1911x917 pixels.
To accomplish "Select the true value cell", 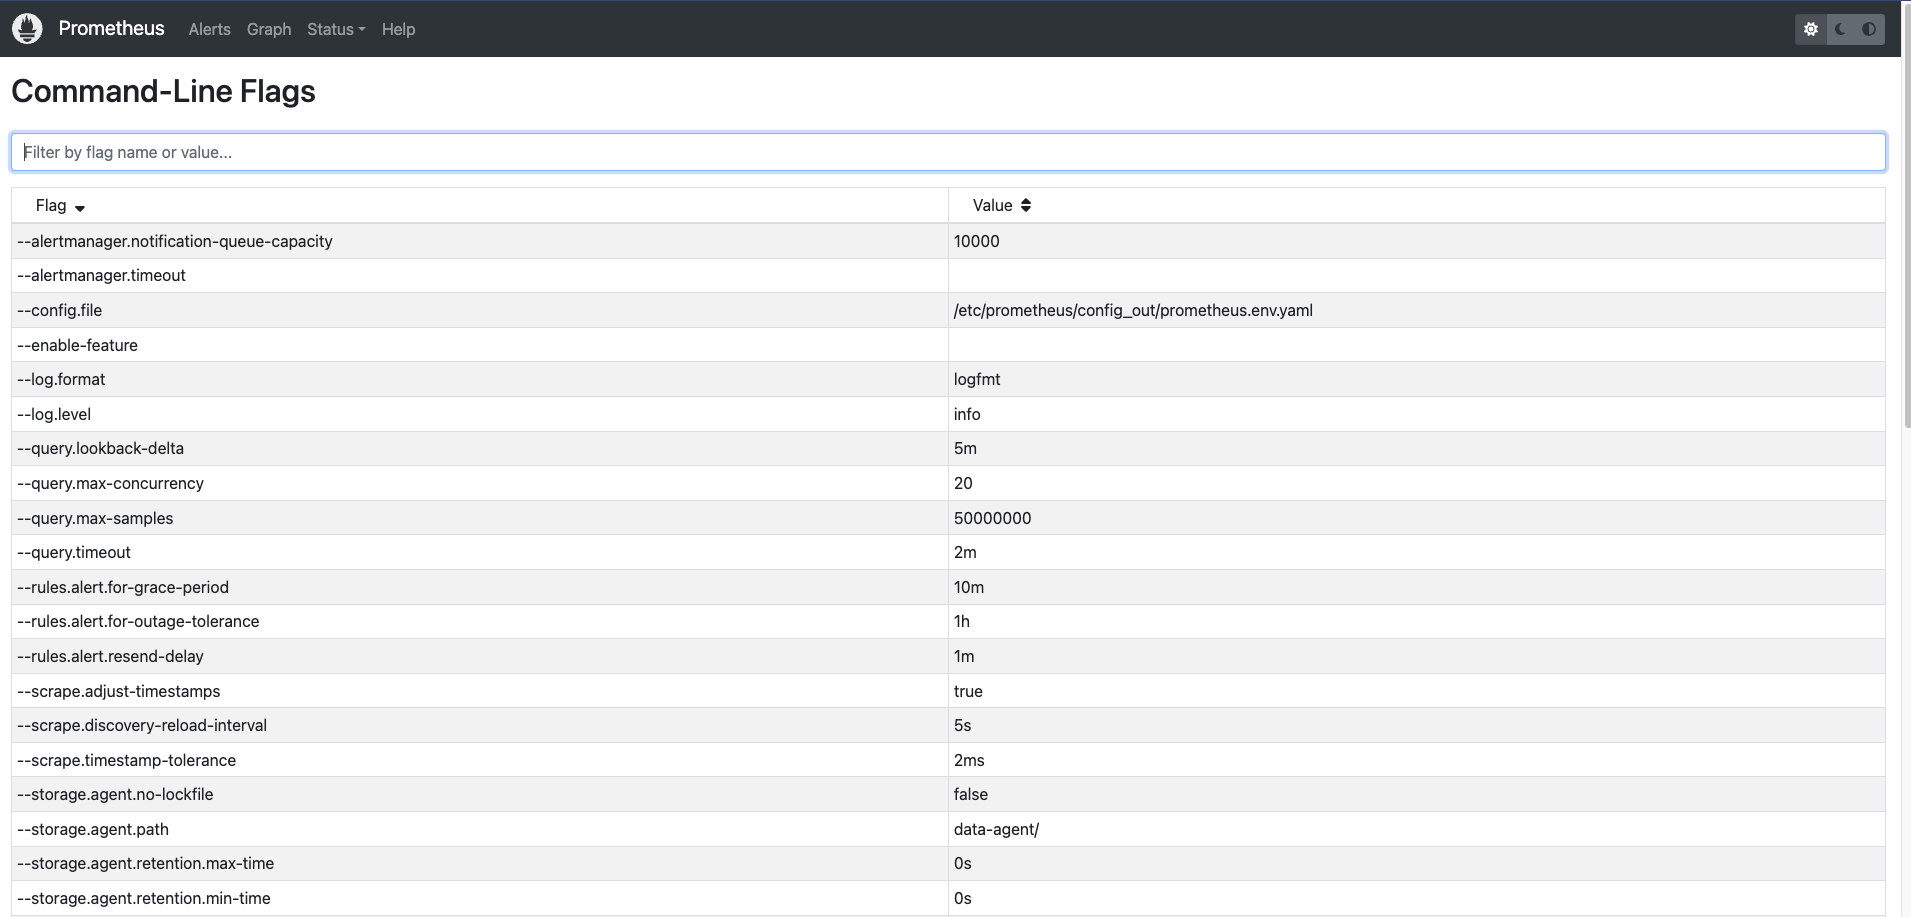I will click(1417, 691).
